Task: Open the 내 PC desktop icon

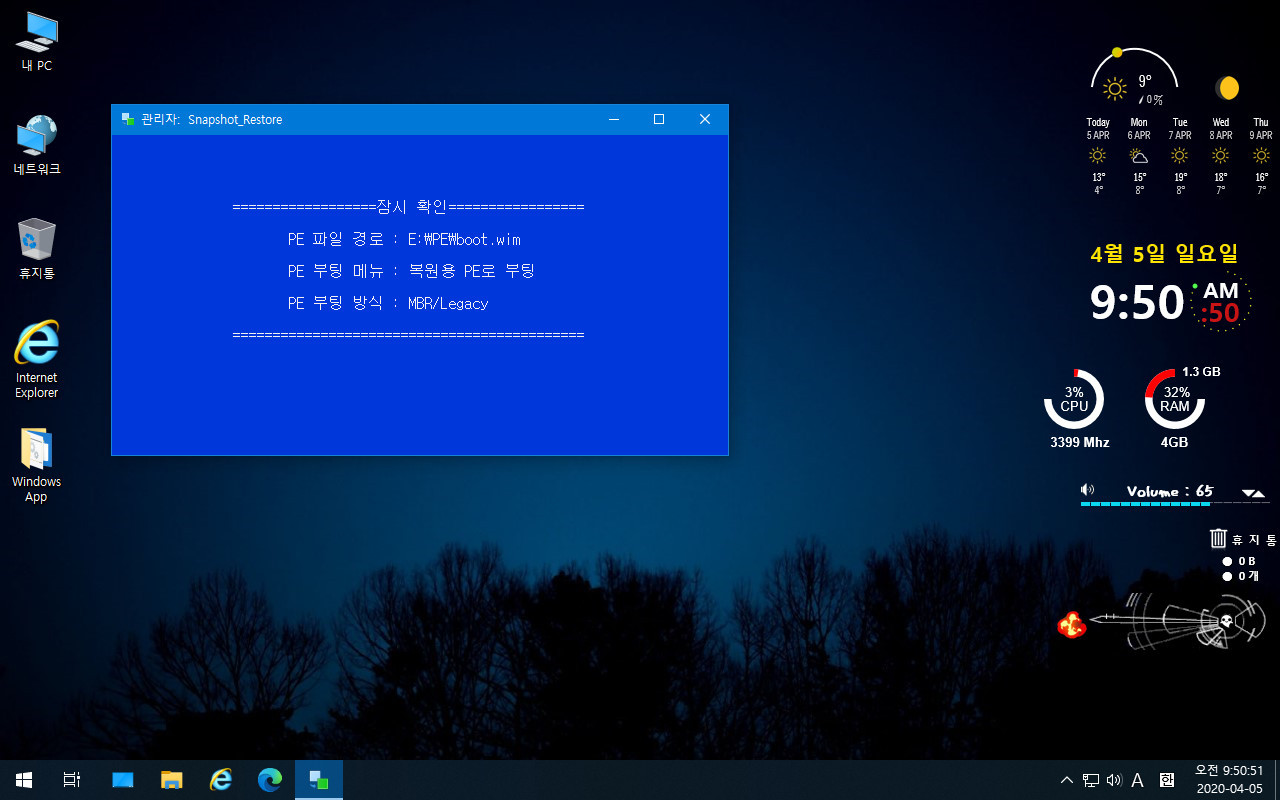Action: pyautogui.click(x=37, y=42)
